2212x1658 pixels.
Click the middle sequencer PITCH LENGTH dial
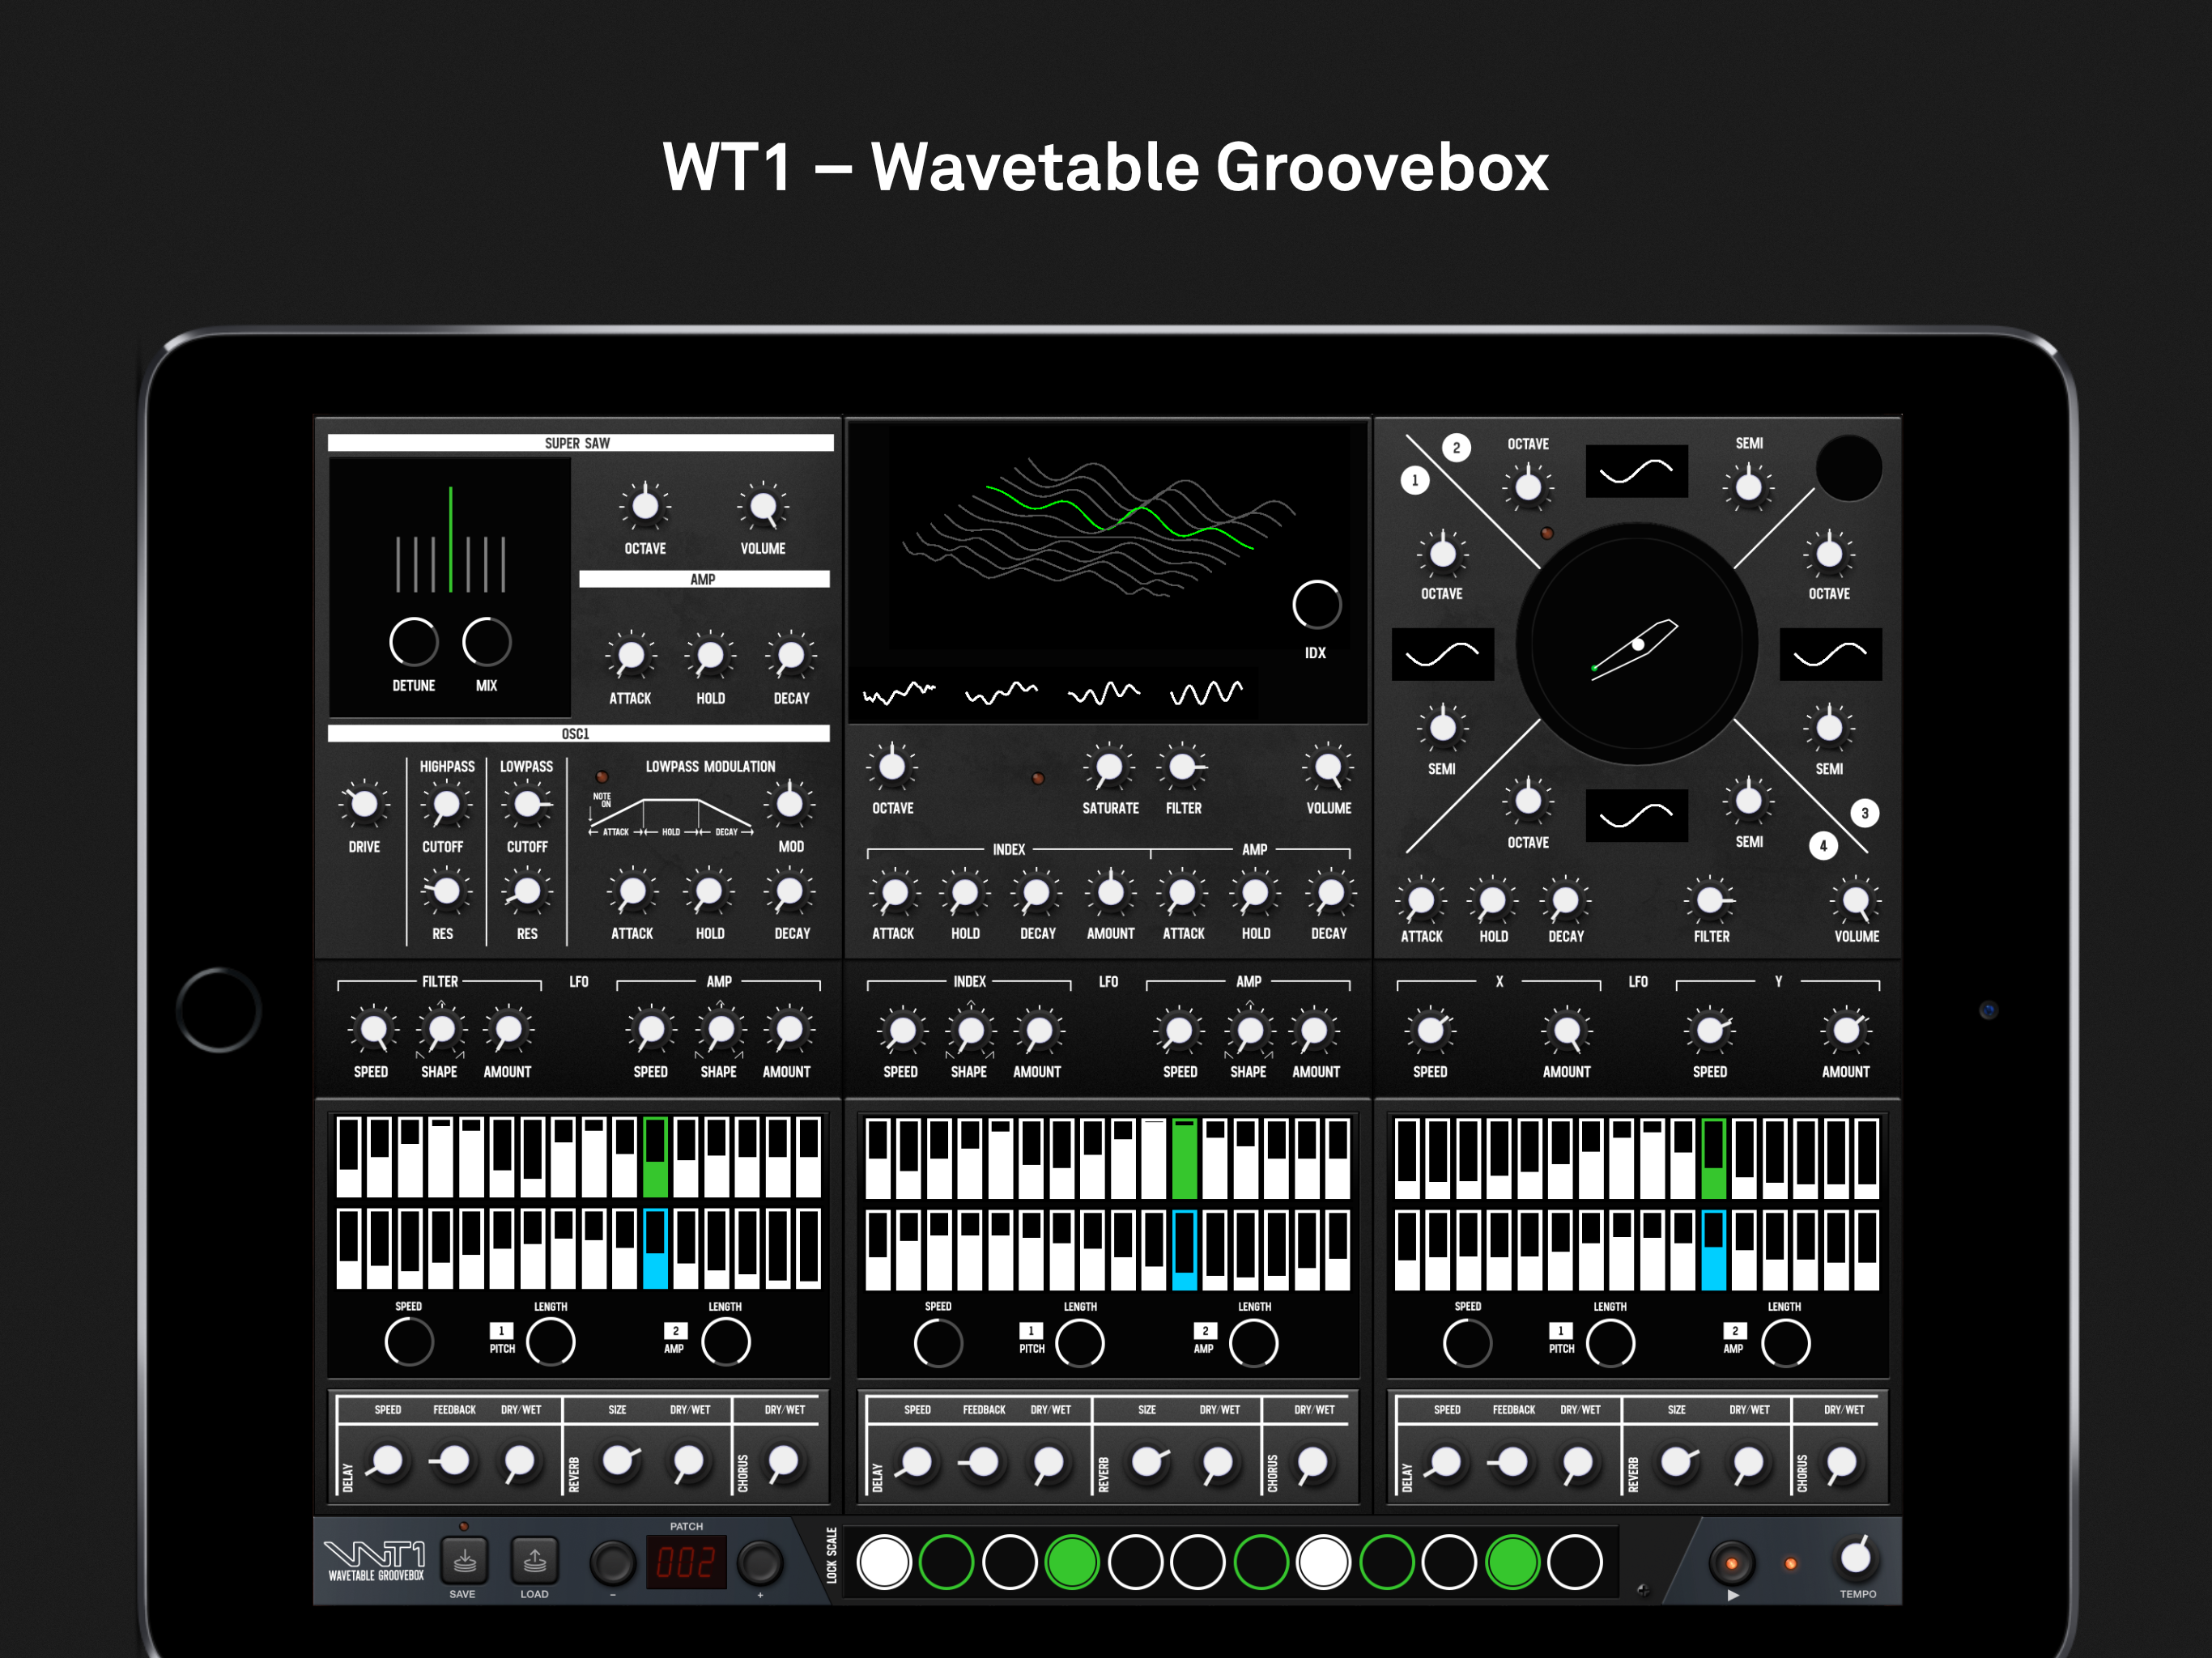pyautogui.click(x=1080, y=1342)
